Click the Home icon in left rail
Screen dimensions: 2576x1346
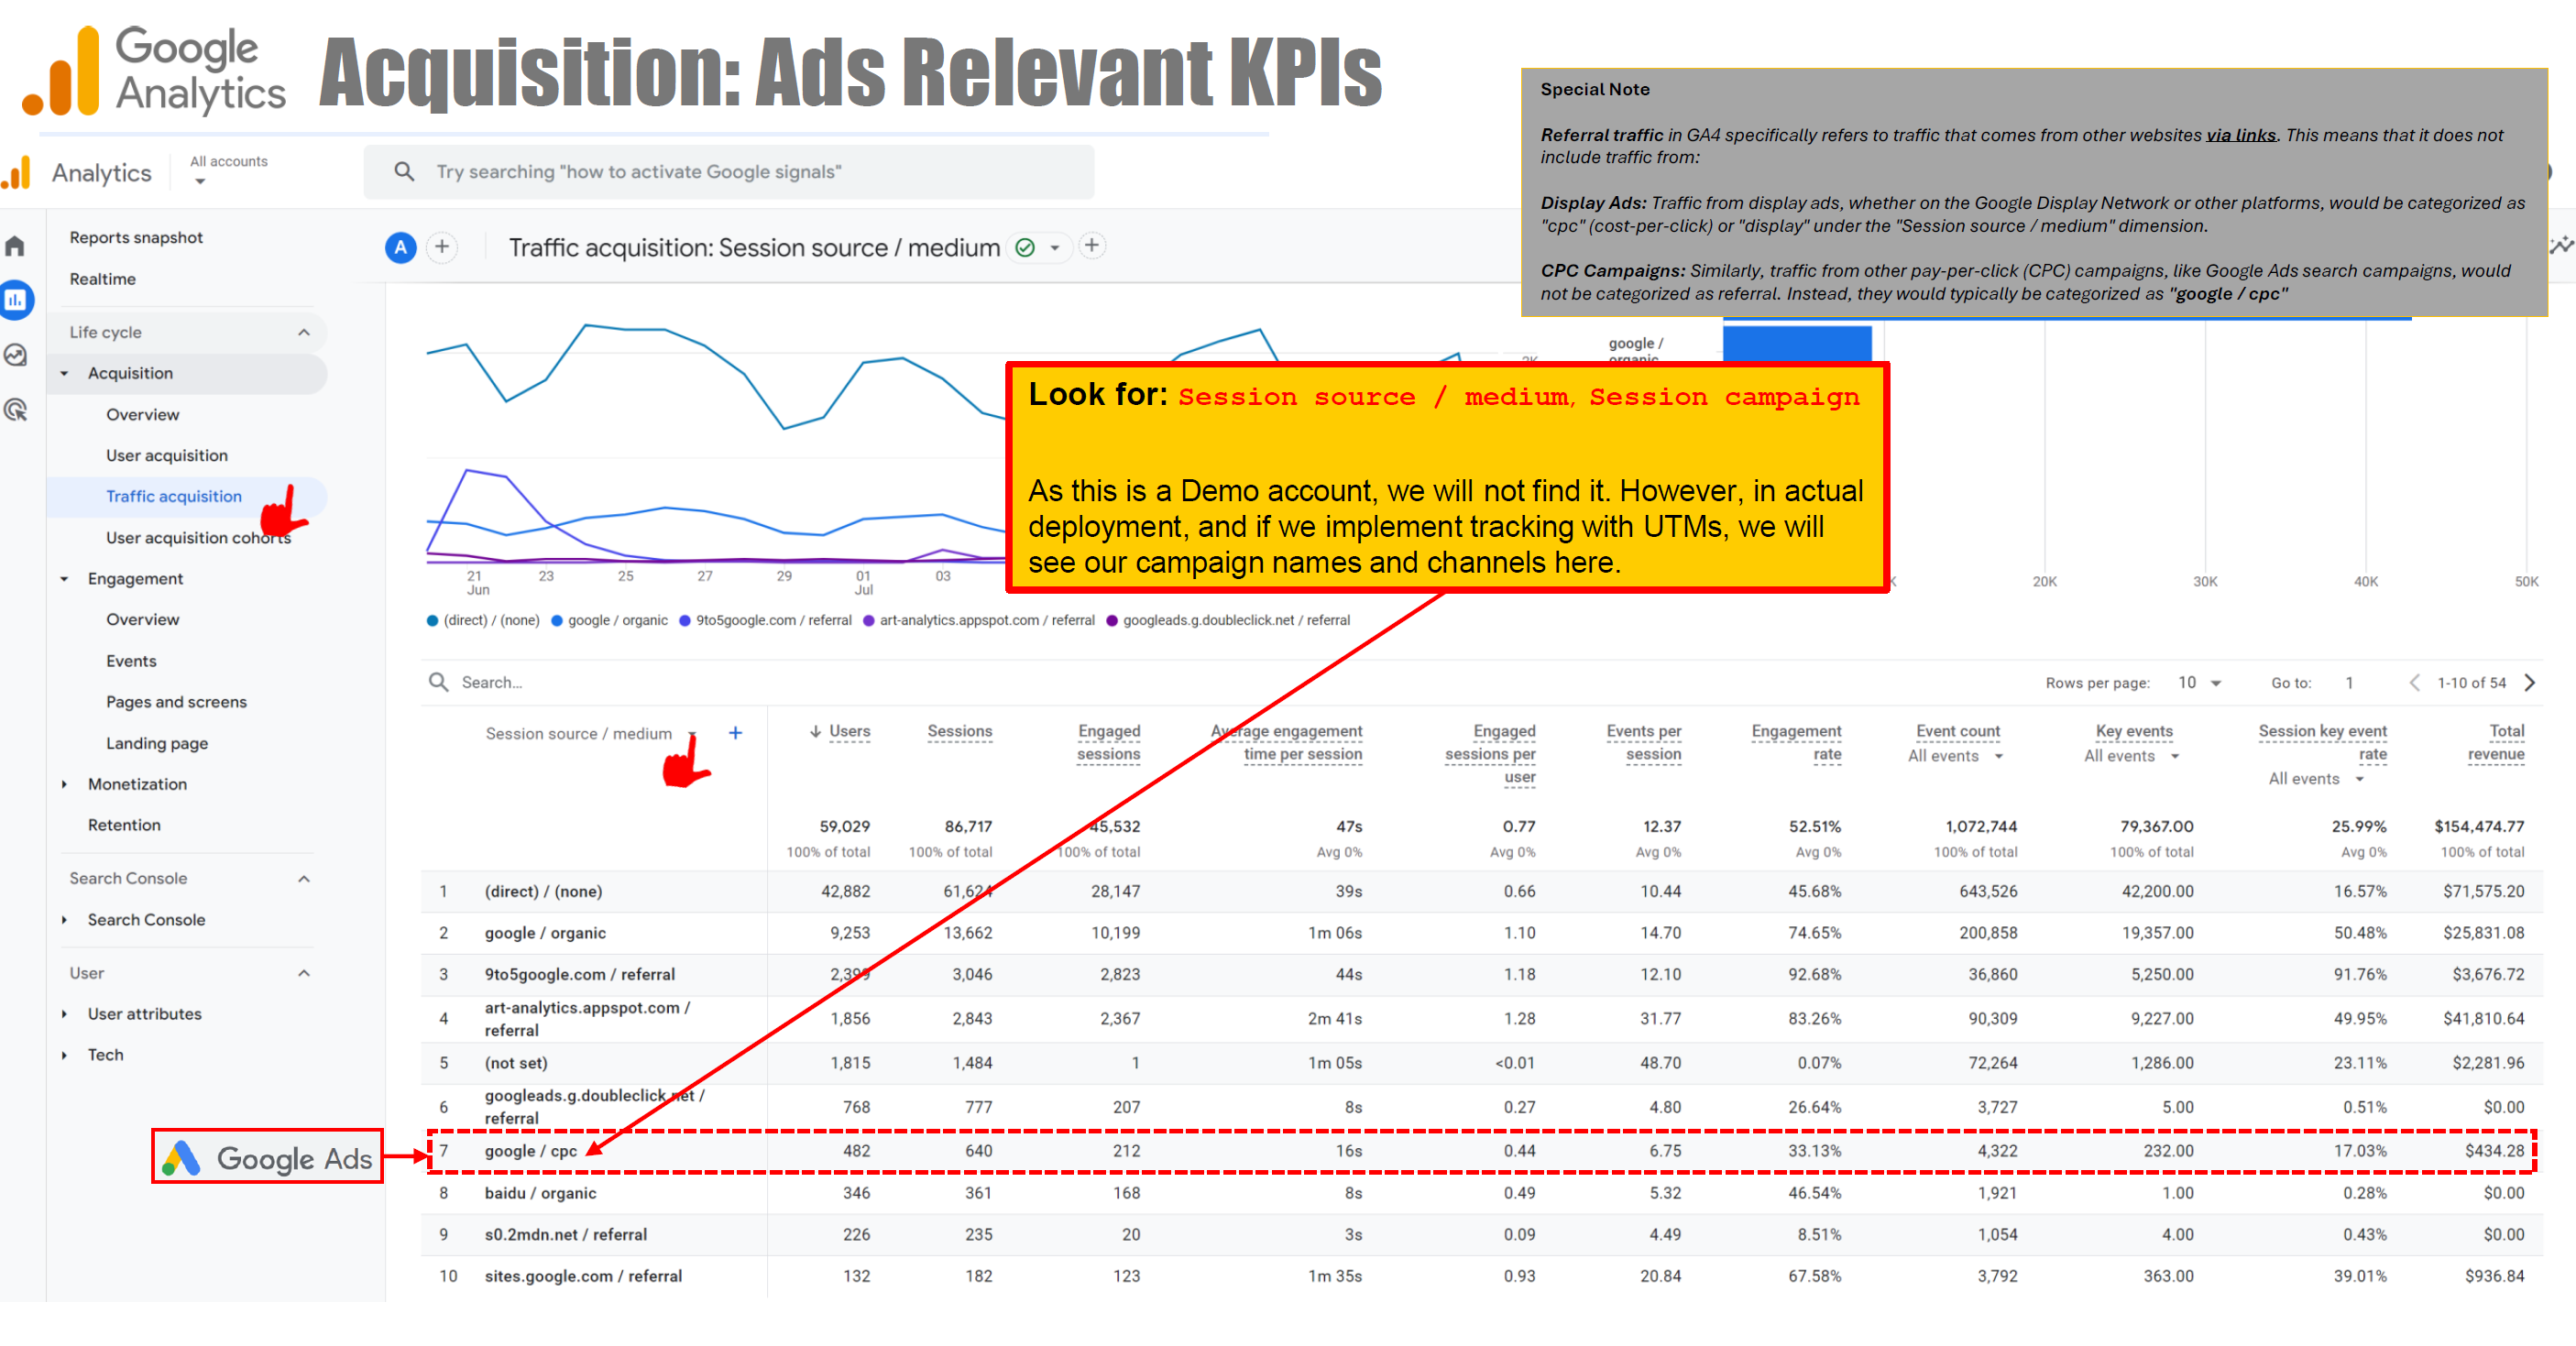15,246
